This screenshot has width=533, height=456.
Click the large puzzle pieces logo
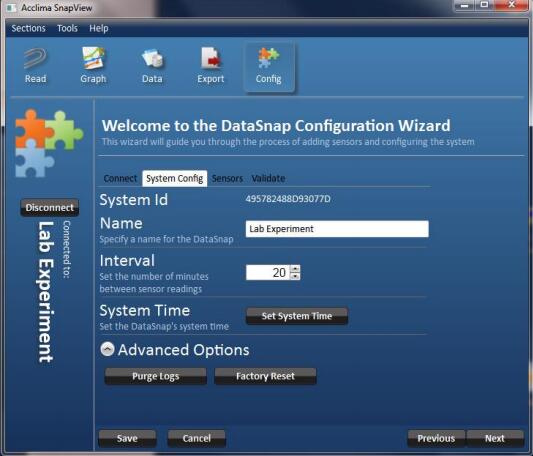point(49,143)
